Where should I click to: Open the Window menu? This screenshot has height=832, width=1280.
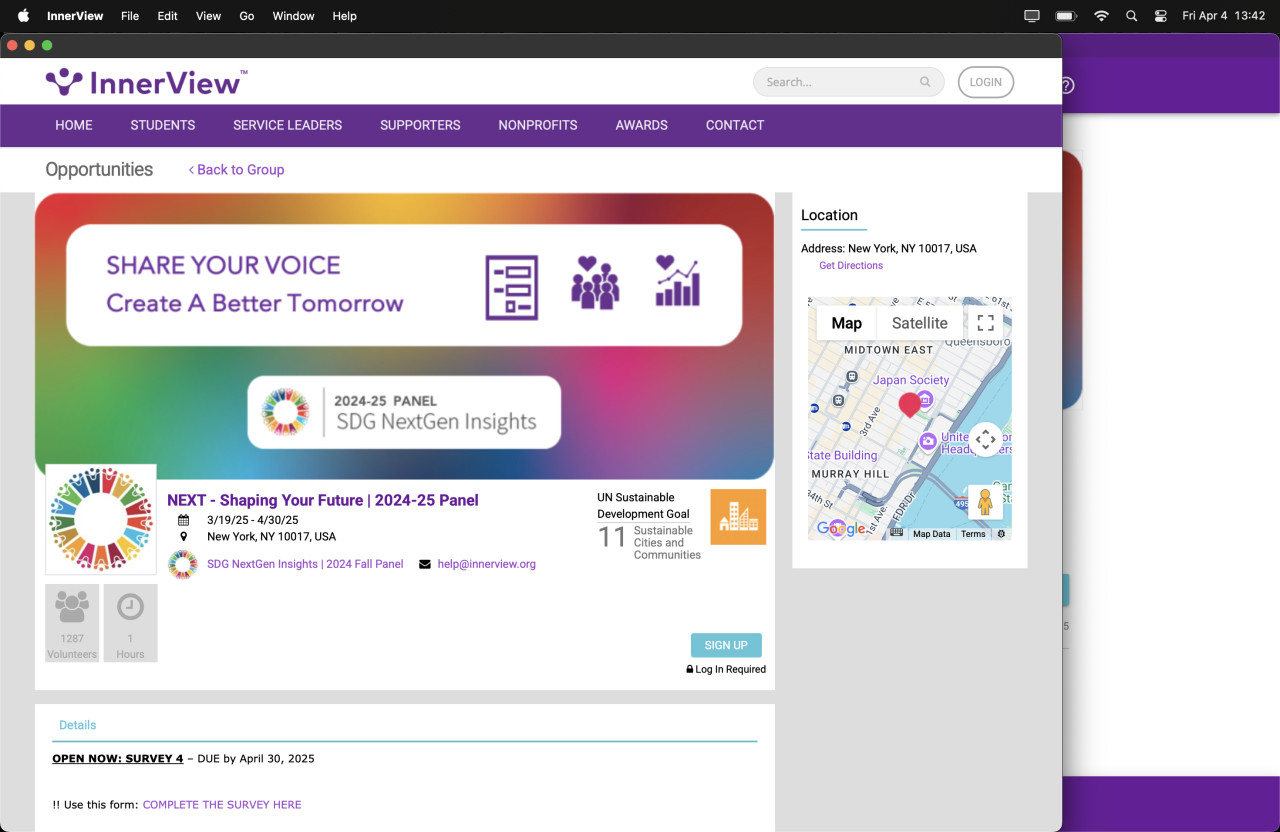click(293, 16)
